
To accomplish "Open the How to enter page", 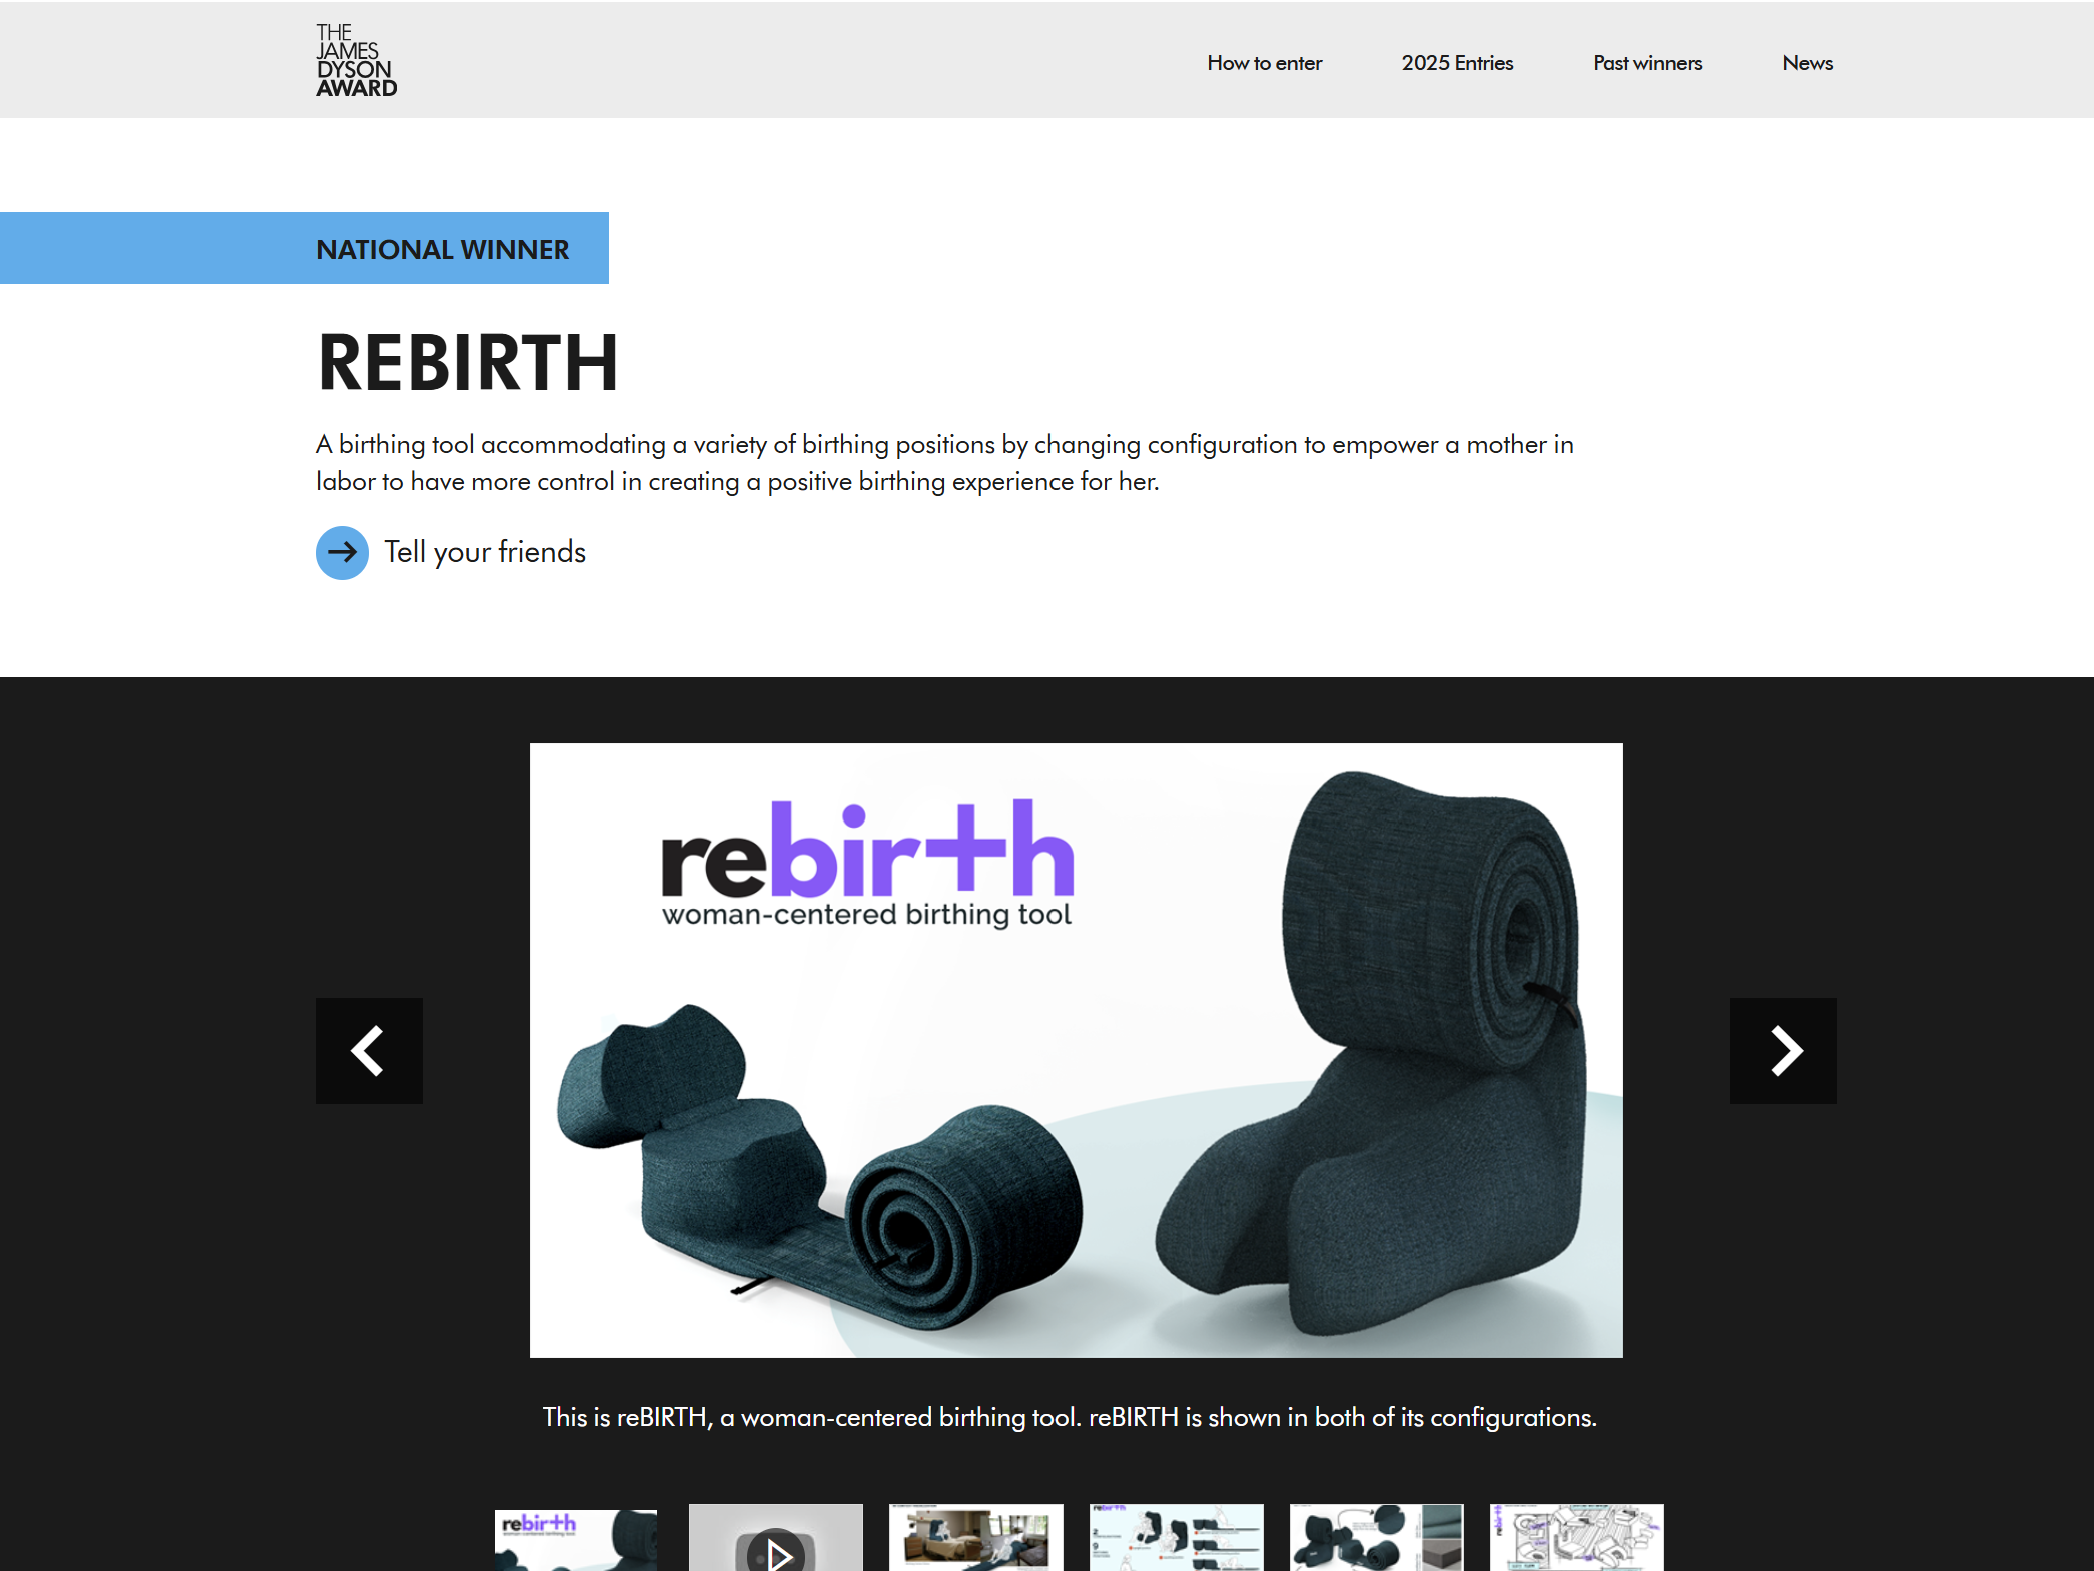I will point(1264,63).
